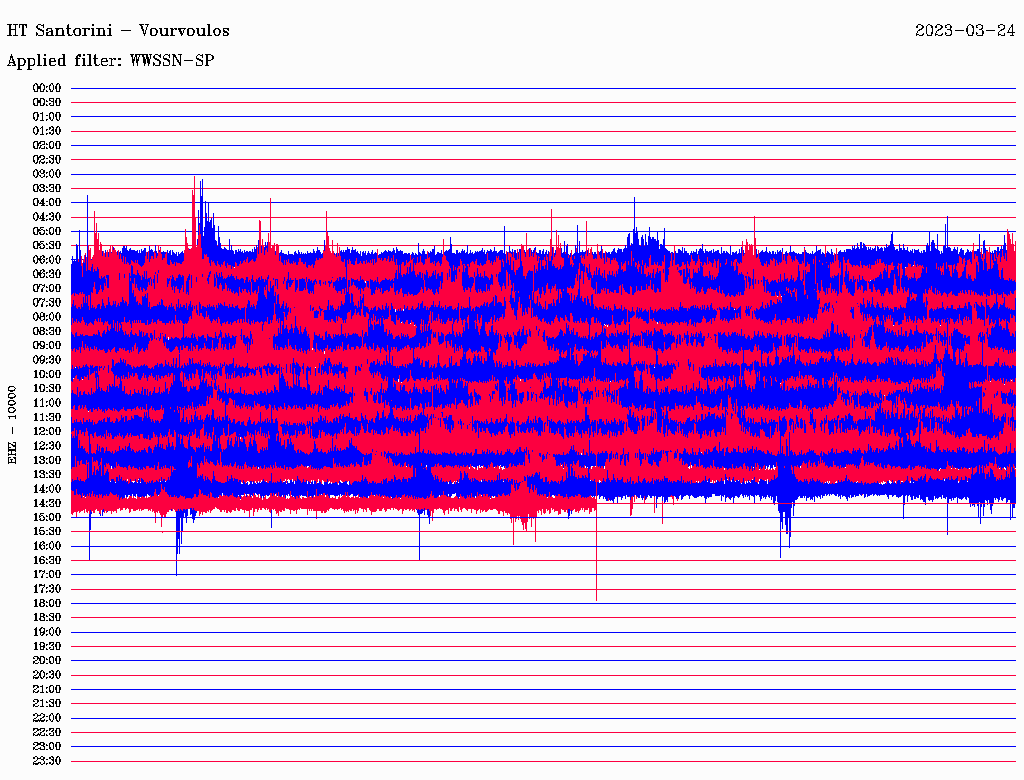This screenshot has height=780, width=1024.
Task: Select the 09:00 time label
Action: (47, 345)
